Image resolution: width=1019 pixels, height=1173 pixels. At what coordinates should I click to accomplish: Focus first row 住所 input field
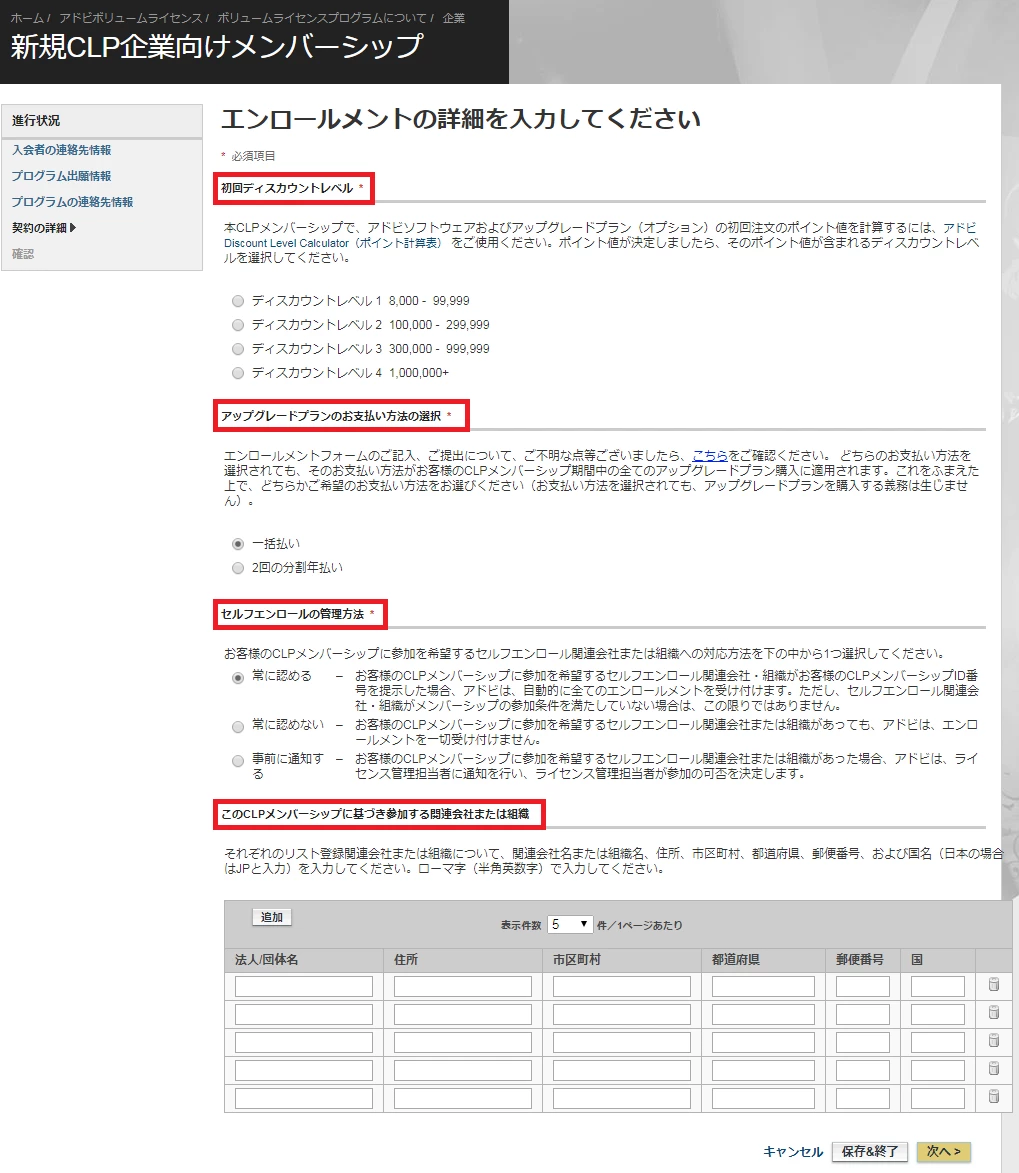(462, 986)
